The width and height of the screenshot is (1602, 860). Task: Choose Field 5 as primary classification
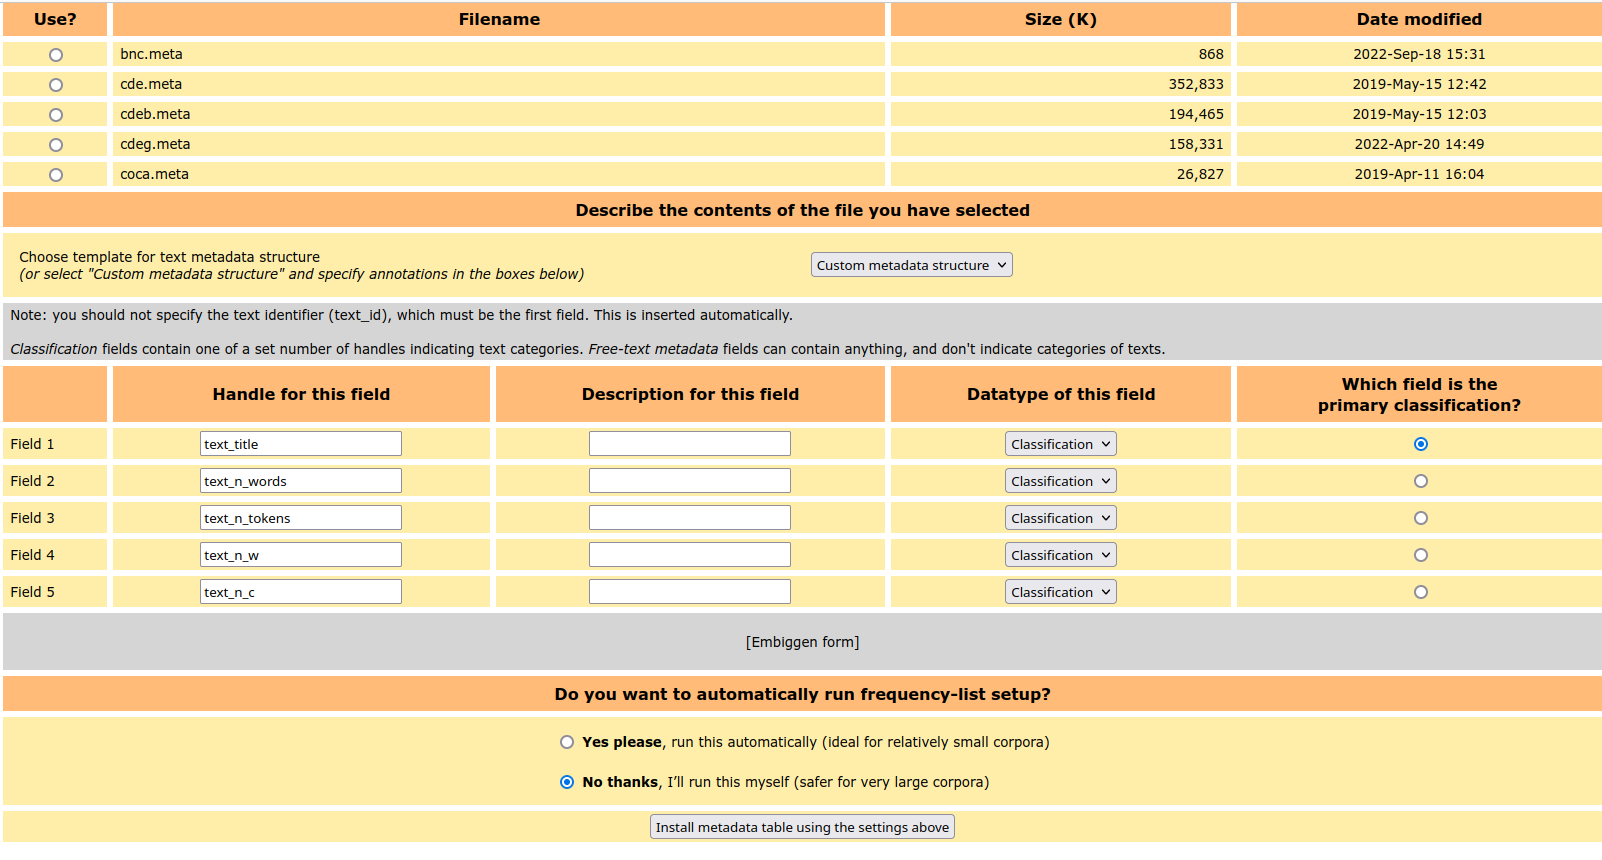(1421, 592)
